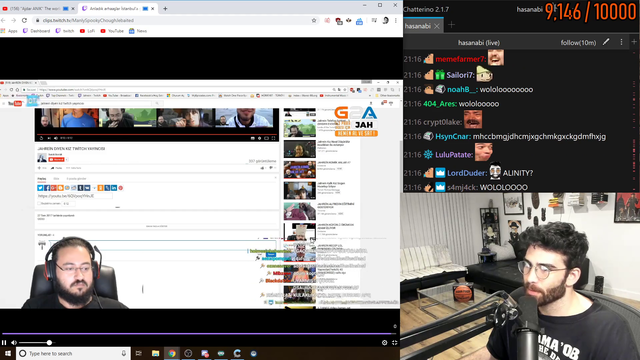Open Apps bookmark shortcut
Viewport: 640px width, 360px height.
click(9, 31)
